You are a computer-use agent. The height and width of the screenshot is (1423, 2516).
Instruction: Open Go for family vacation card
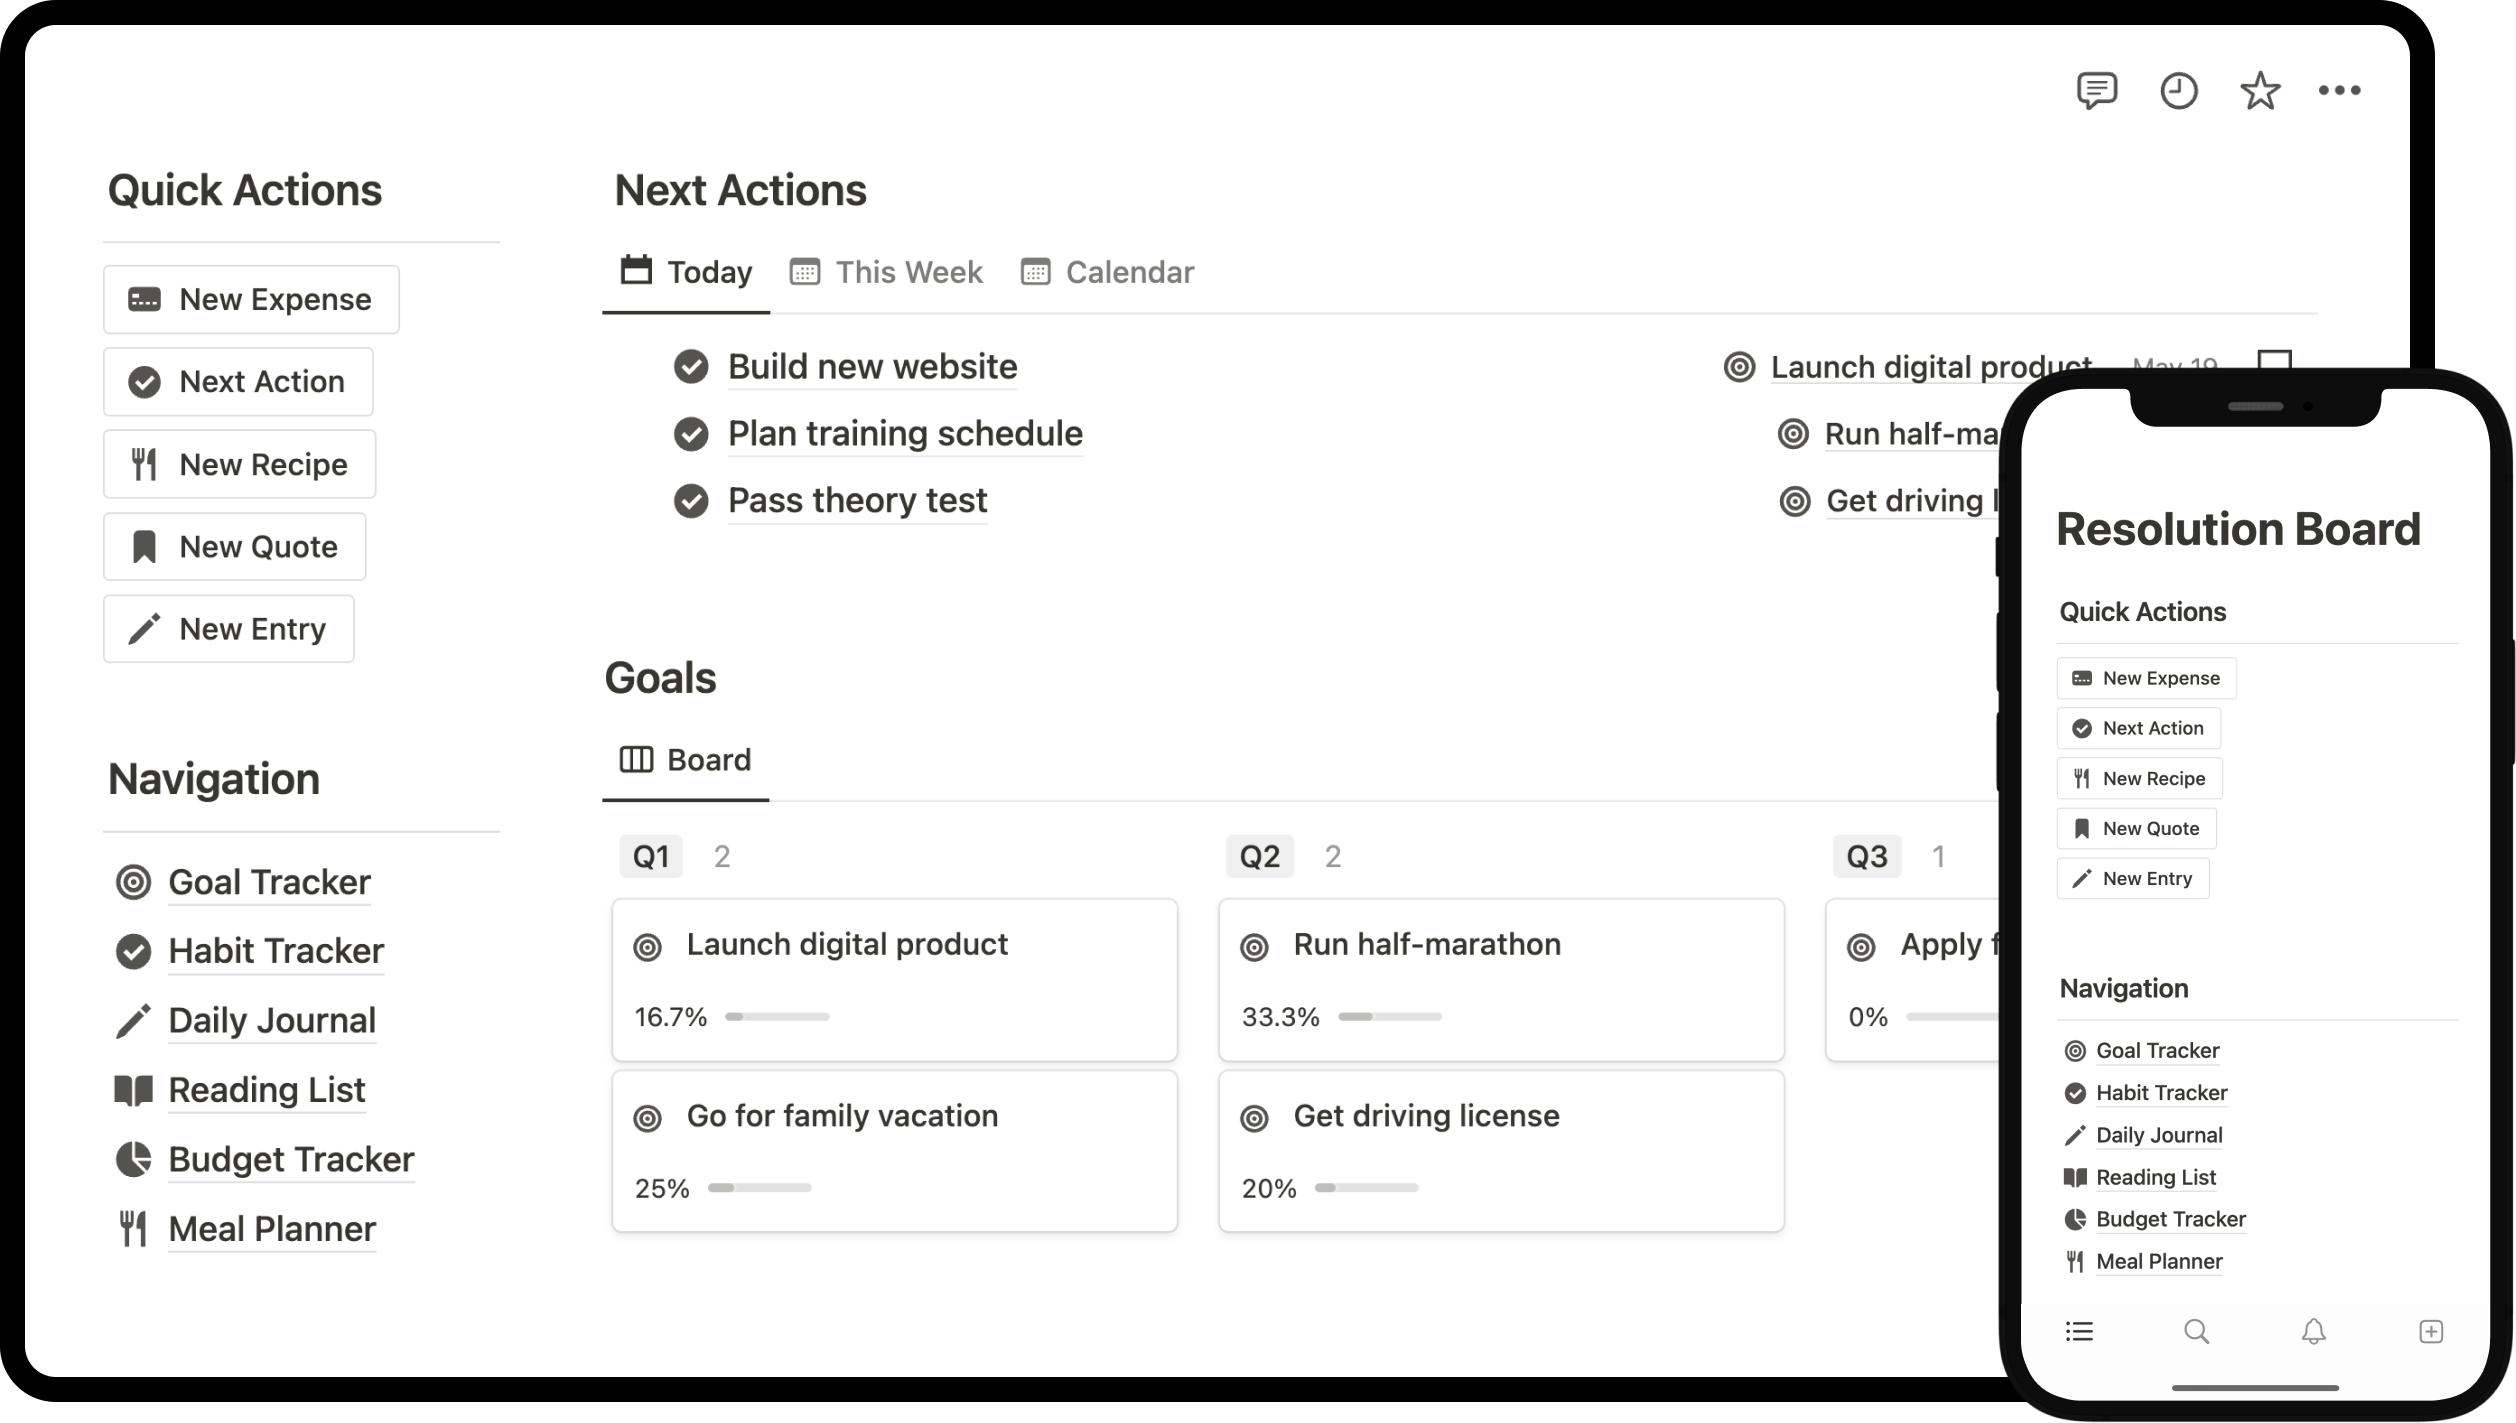[894, 1150]
